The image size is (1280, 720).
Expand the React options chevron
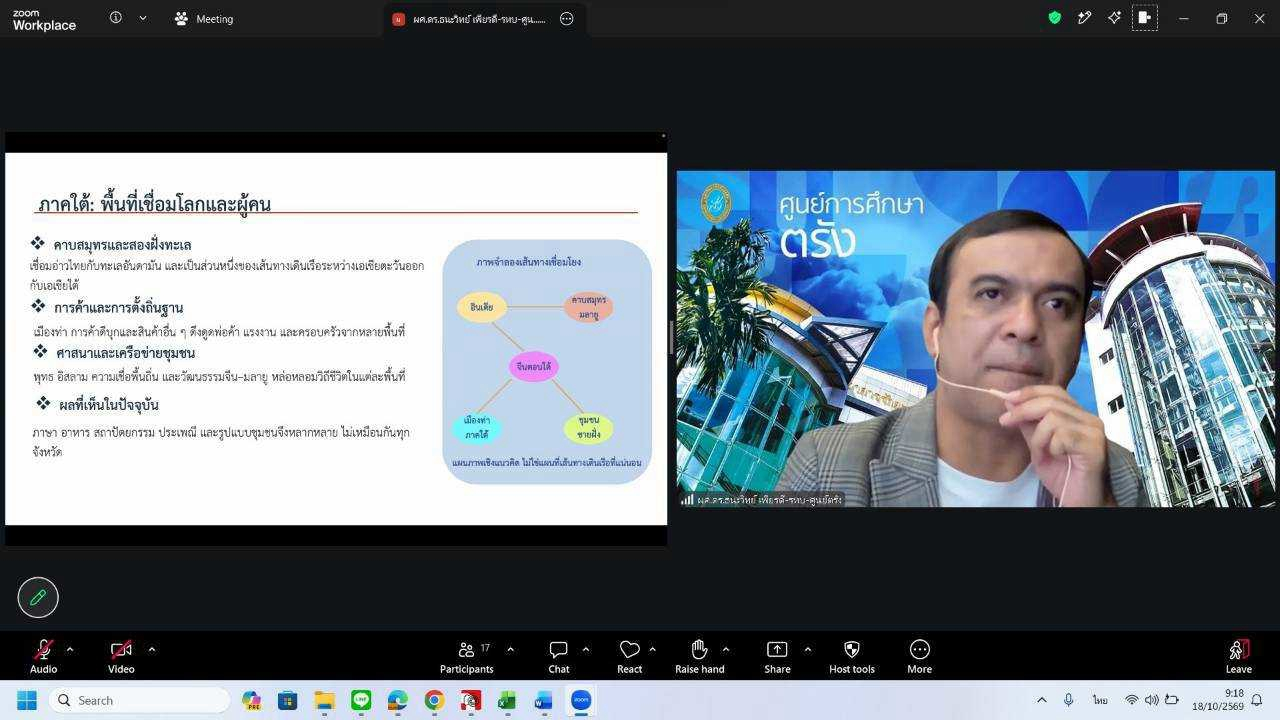[652, 649]
